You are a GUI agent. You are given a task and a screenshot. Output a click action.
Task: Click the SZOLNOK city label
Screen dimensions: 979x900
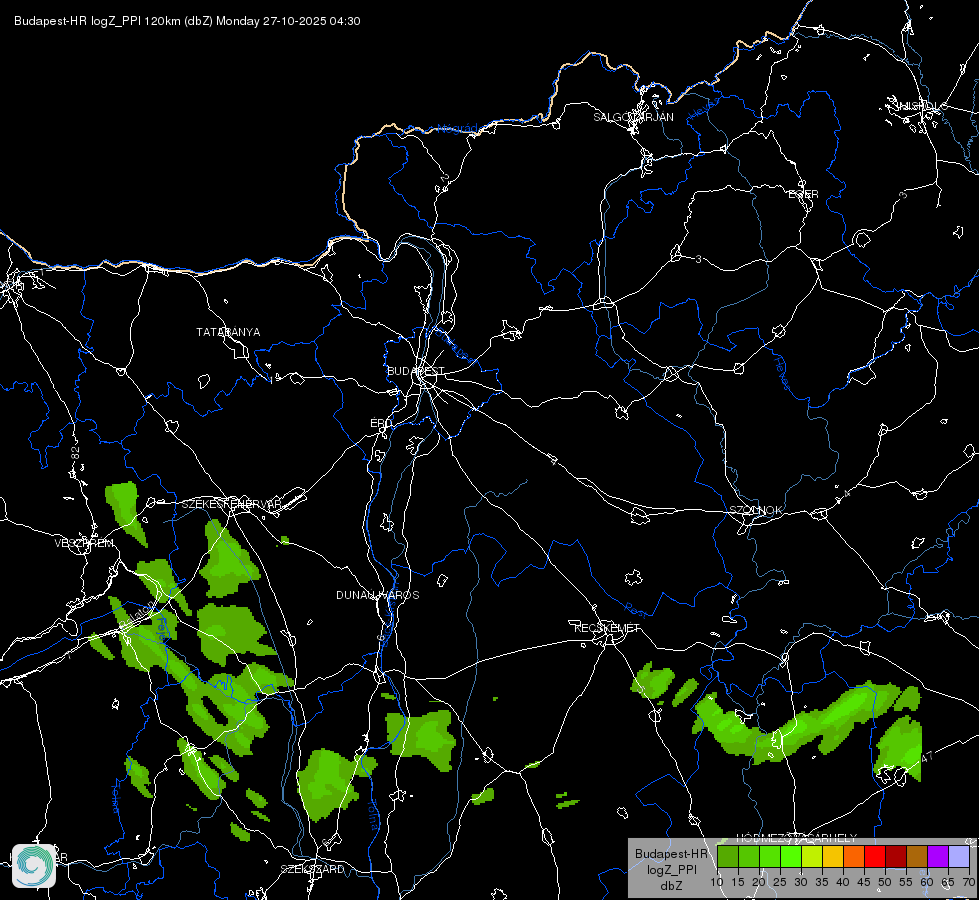coord(755,510)
